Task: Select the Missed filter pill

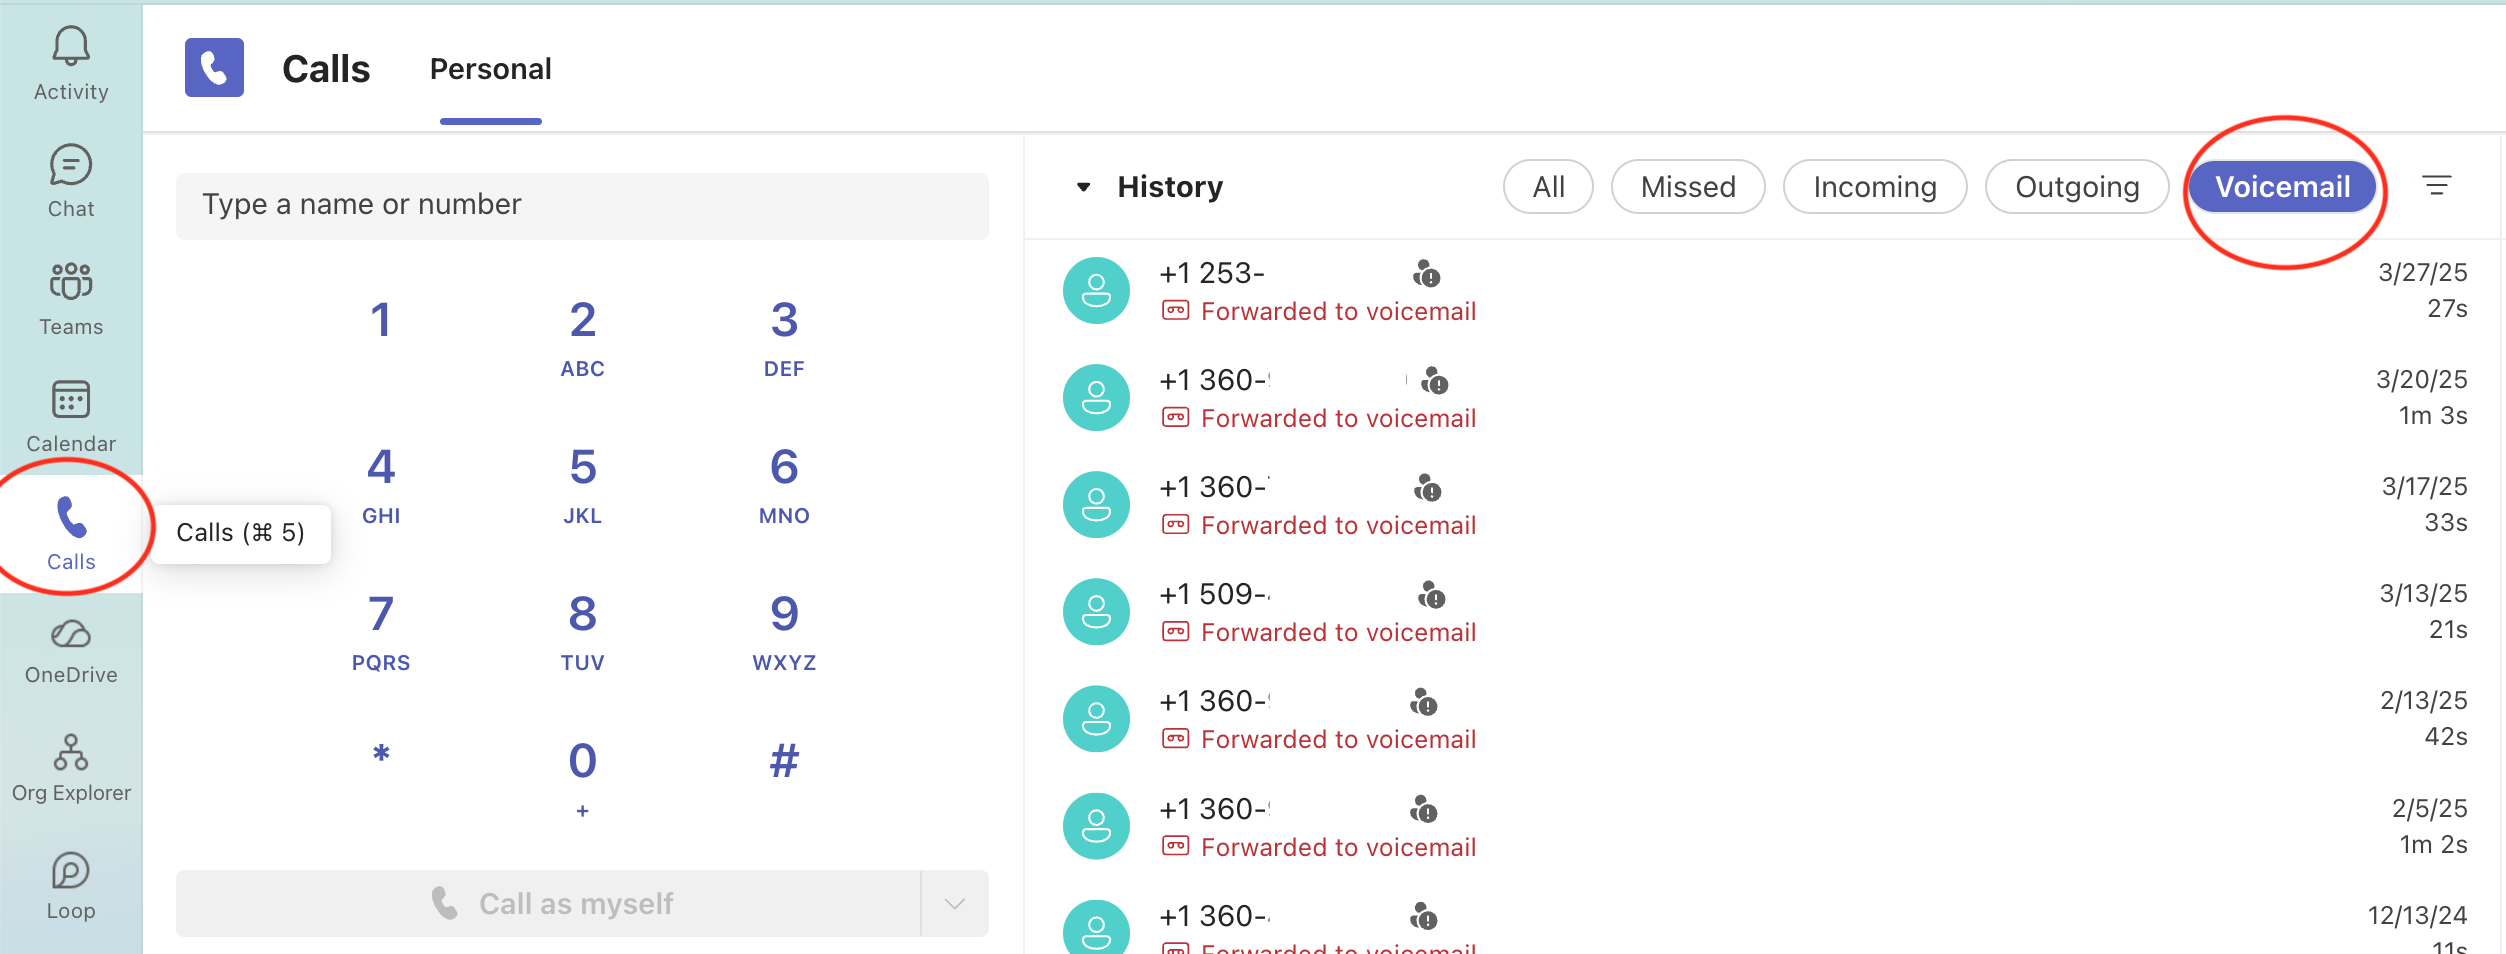Action: (1687, 187)
